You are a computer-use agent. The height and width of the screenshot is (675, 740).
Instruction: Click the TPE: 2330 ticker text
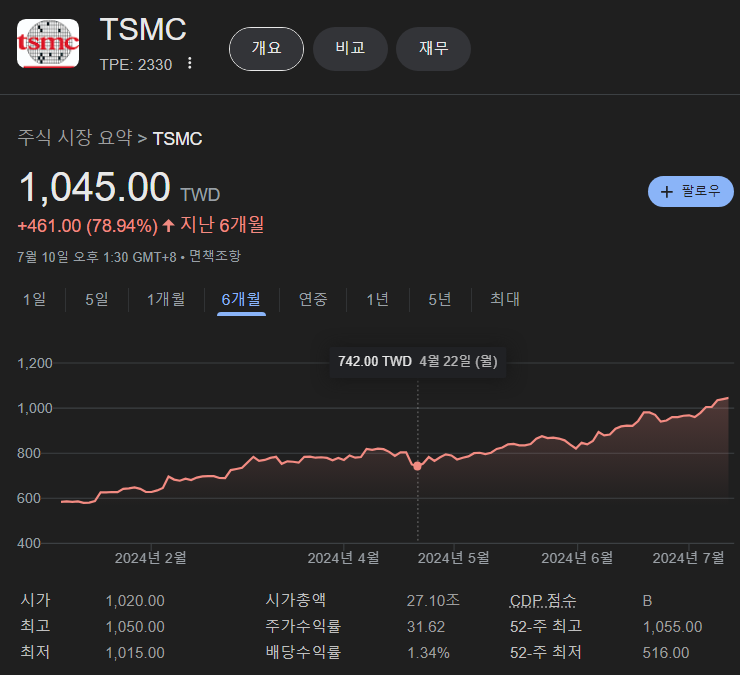136,65
